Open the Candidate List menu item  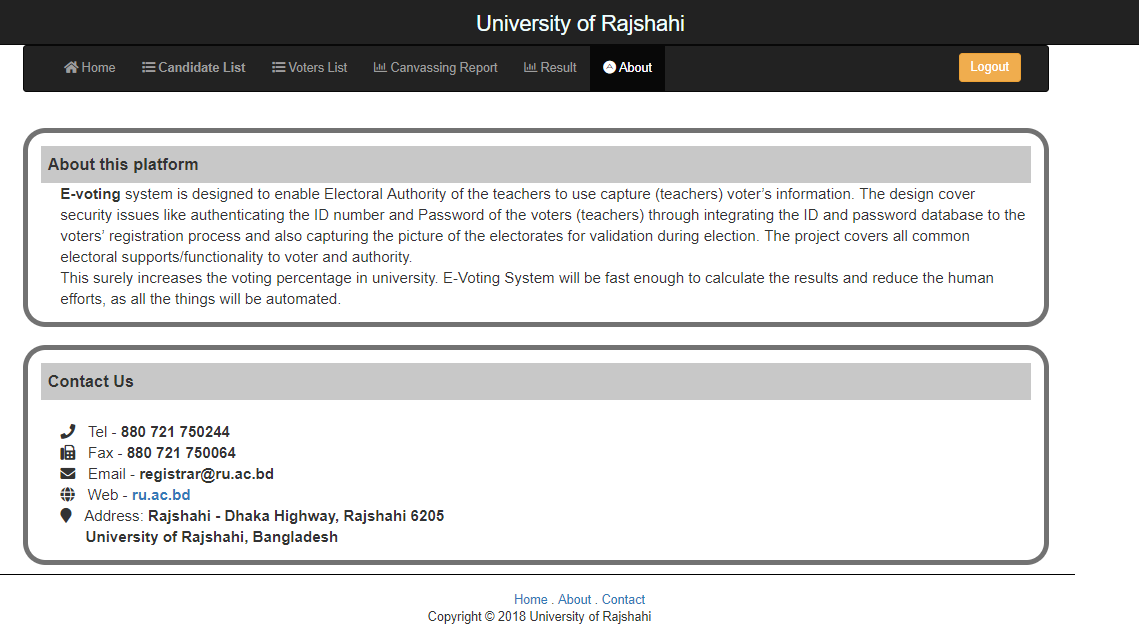pyautogui.click(x=194, y=68)
